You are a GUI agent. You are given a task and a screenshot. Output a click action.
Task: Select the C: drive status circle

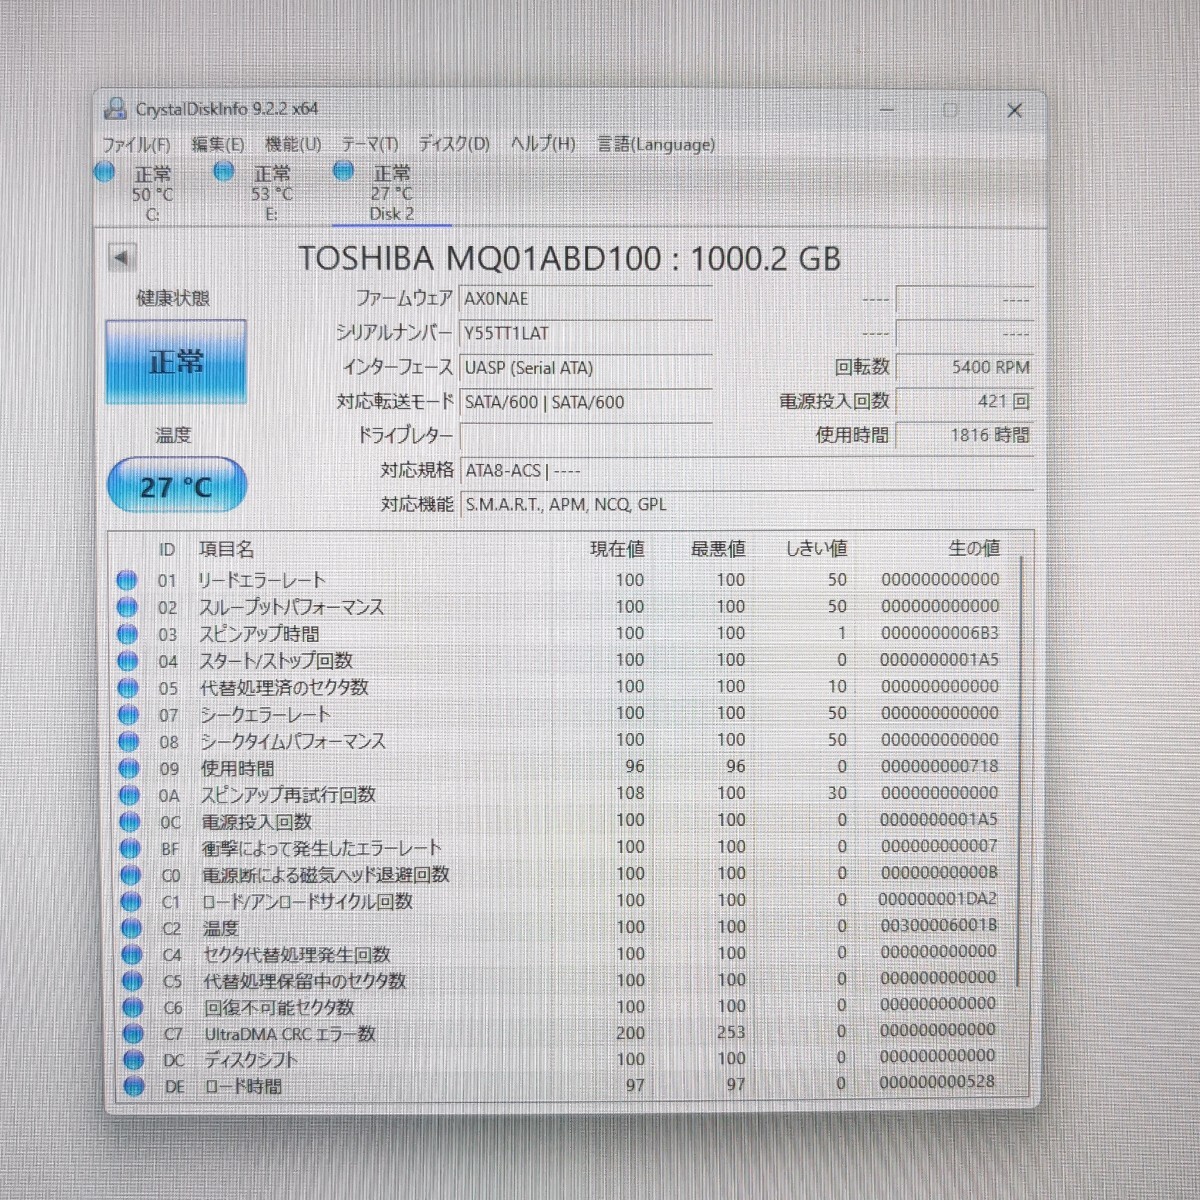pyautogui.click(x=105, y=172)
